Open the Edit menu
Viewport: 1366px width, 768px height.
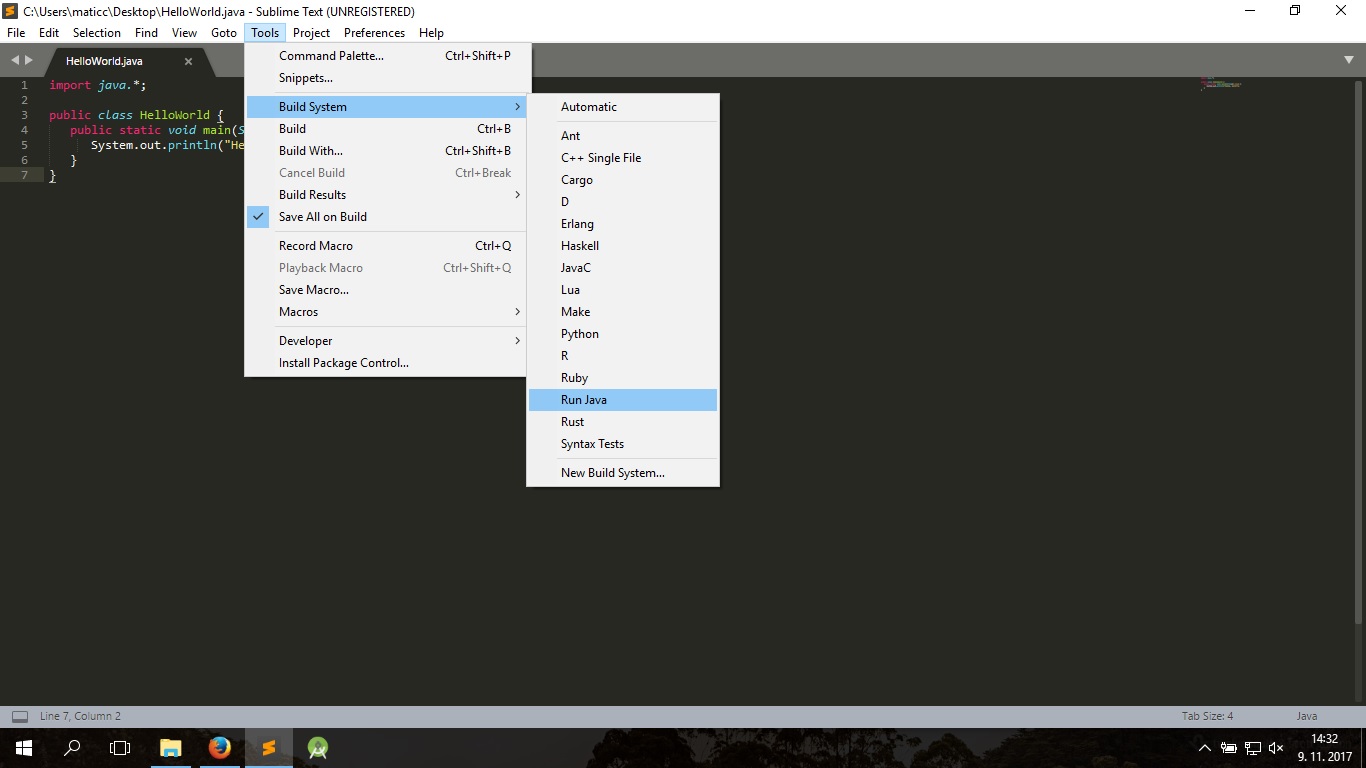(x=49, y=33)
